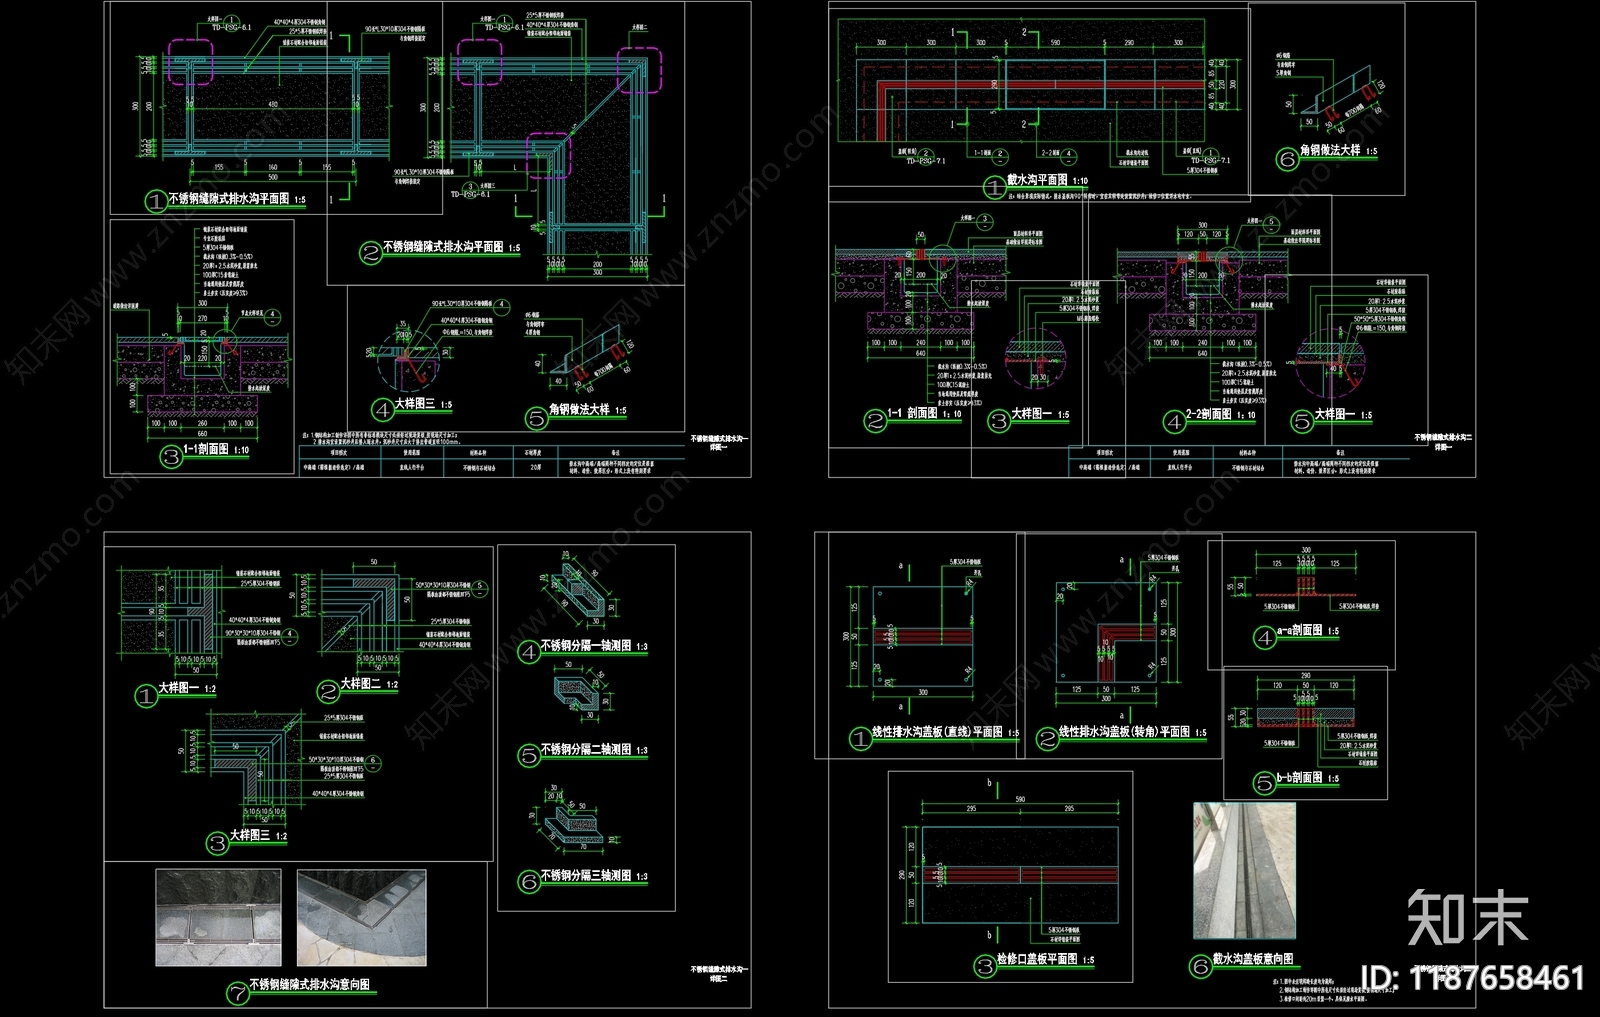
Task: Select the 截水沟平面图 1:10 title
Action: 1036,182
